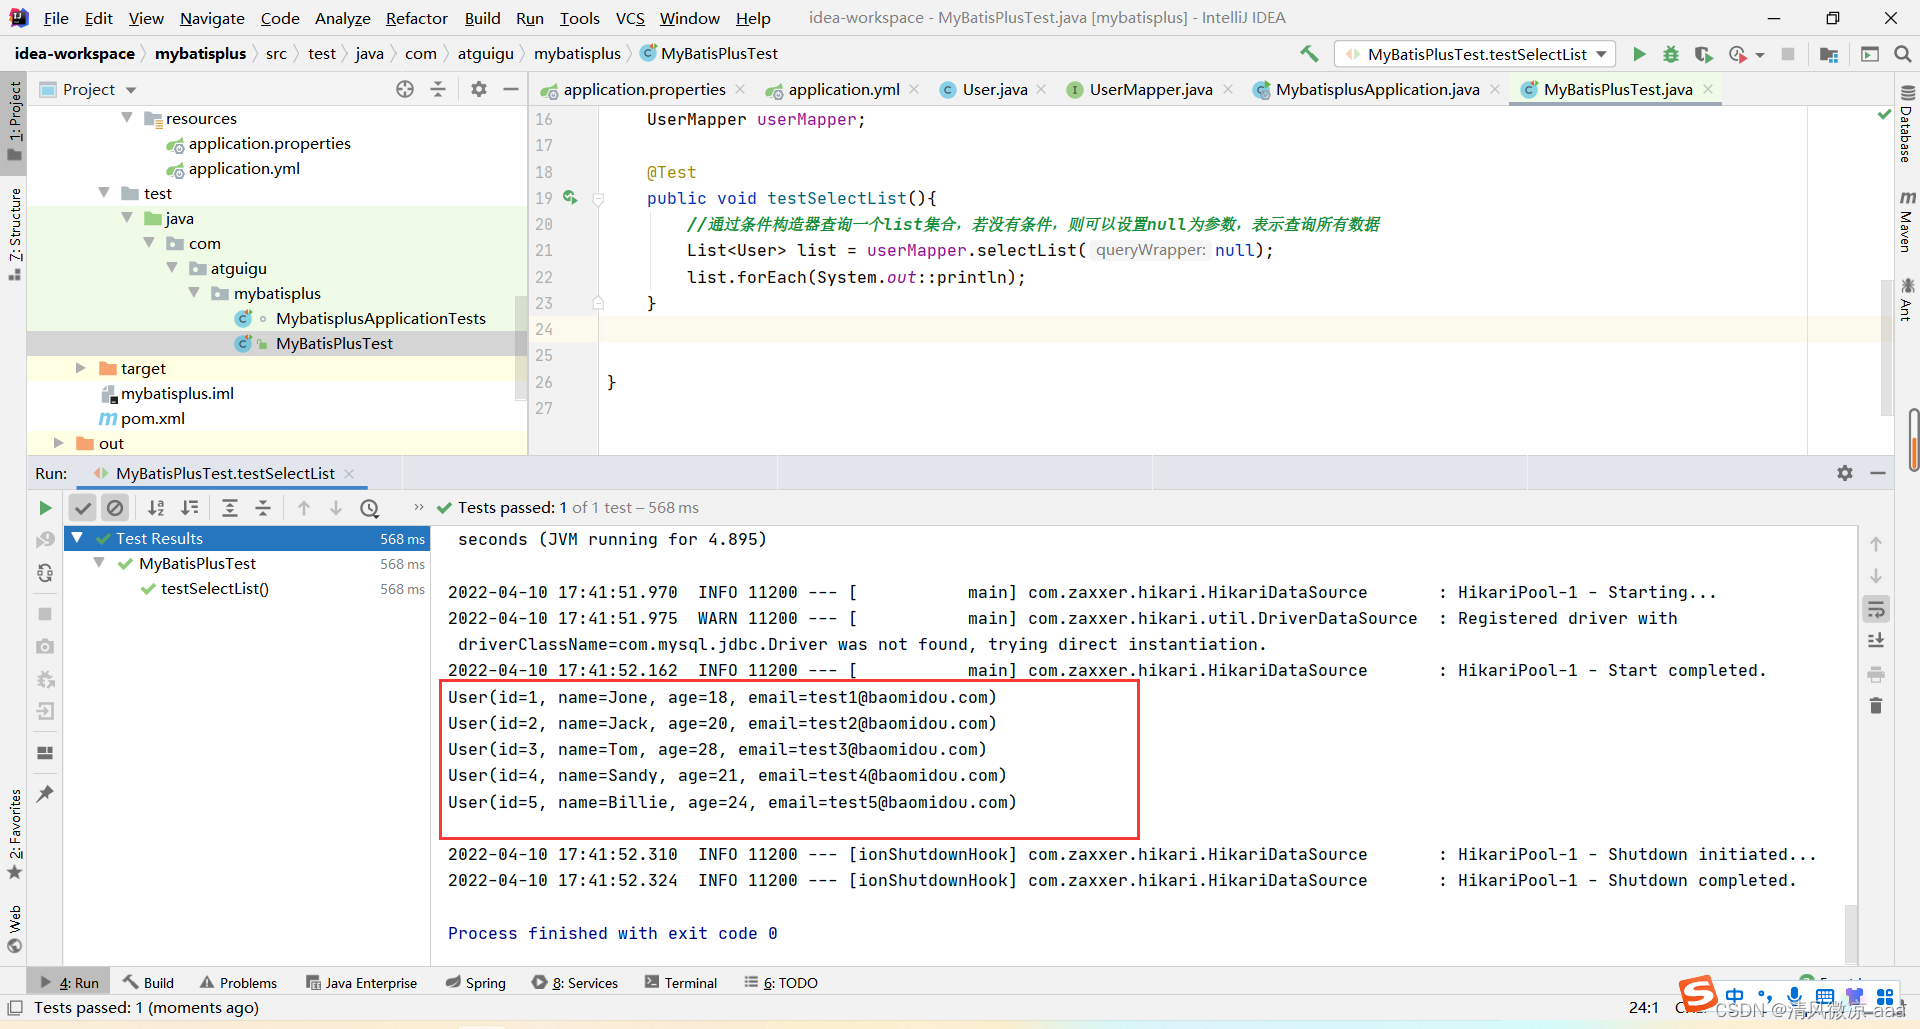Click the locate file crosshair icon in Project panel
Screen dimensions: 1920x1029
pos(405,89)
